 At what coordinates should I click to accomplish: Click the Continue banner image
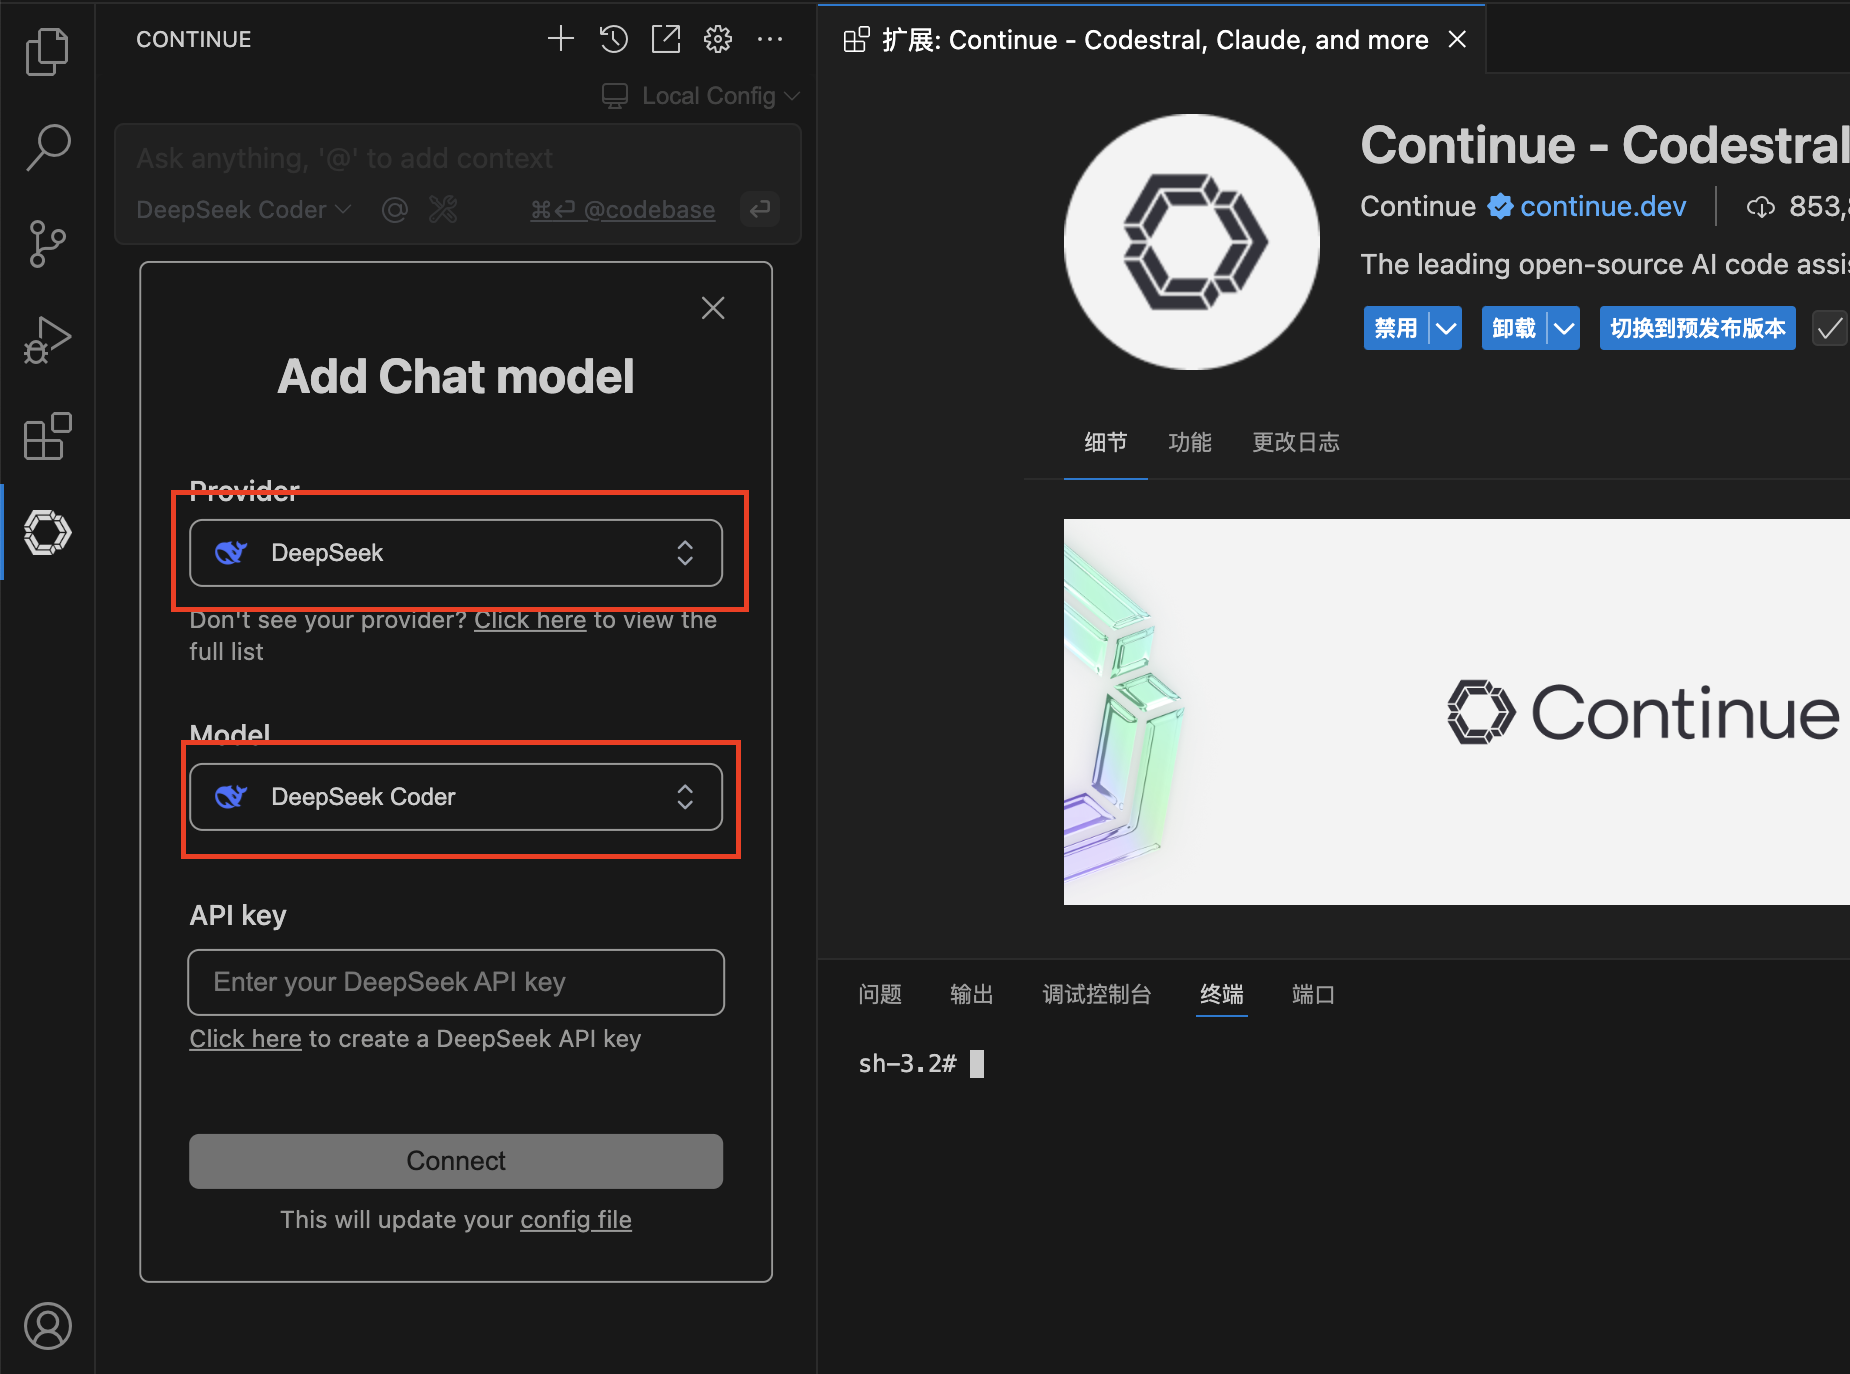(x=1457, y=712)
